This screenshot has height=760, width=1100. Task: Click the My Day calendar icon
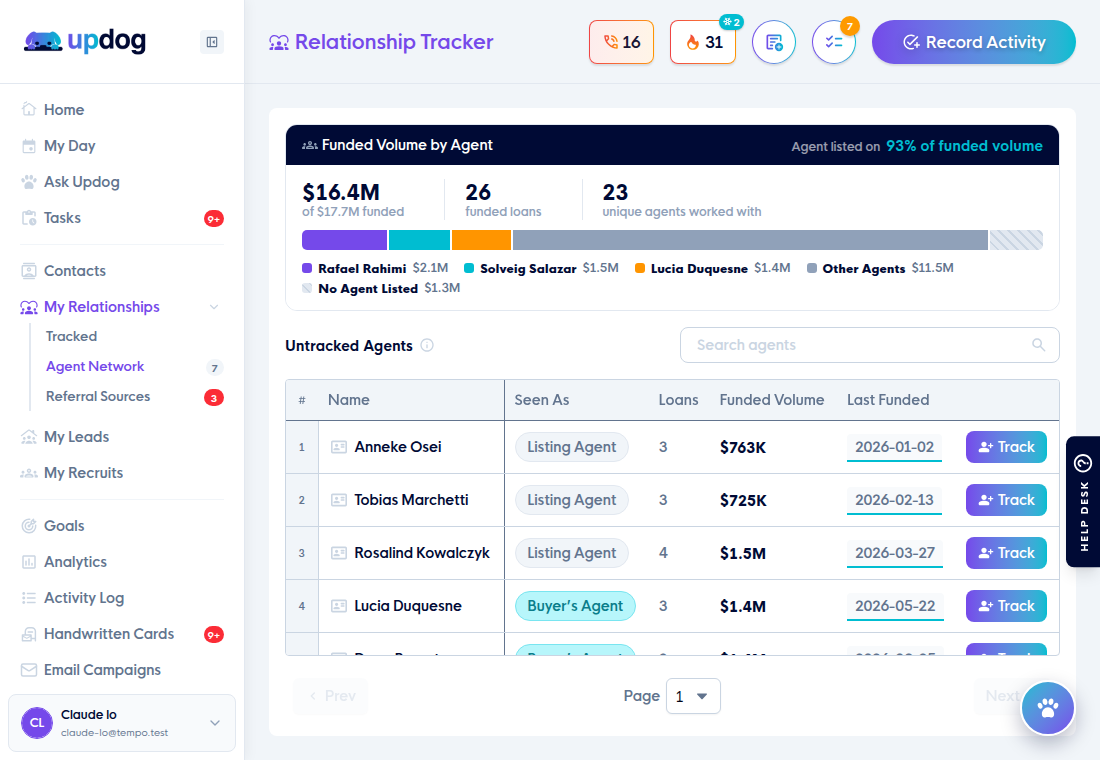[x=29, y=146]
